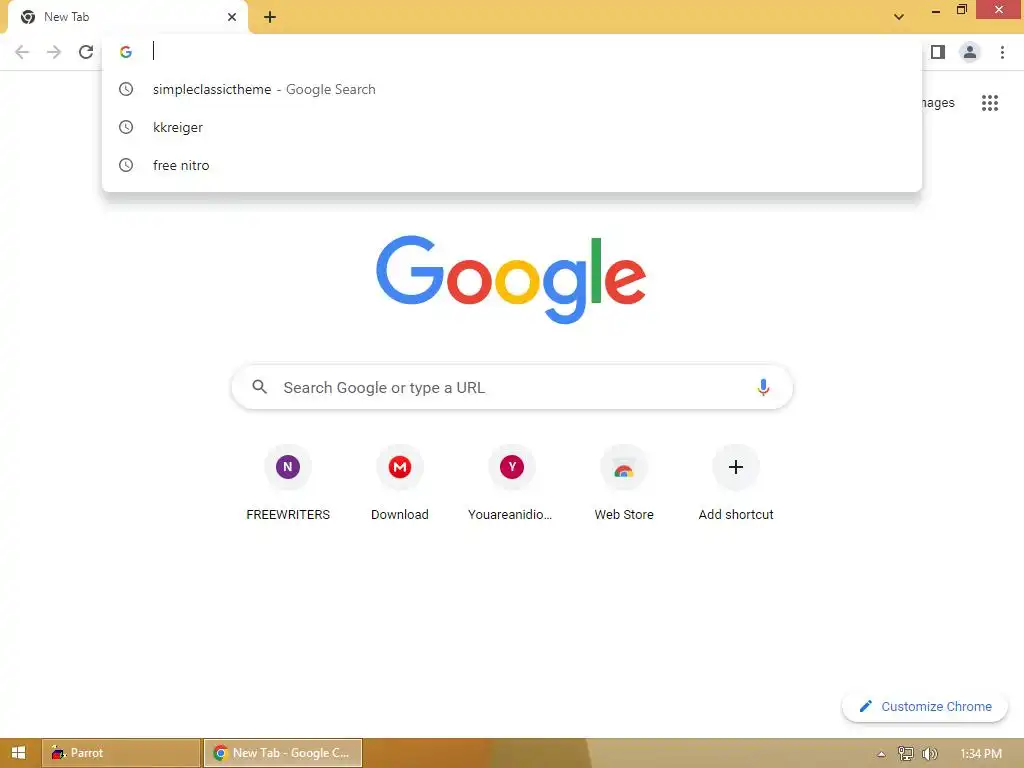Open the Download shortcut tile
This screenshot has height=768, width=1024.
pyautogui.click(x=400, y=483)
